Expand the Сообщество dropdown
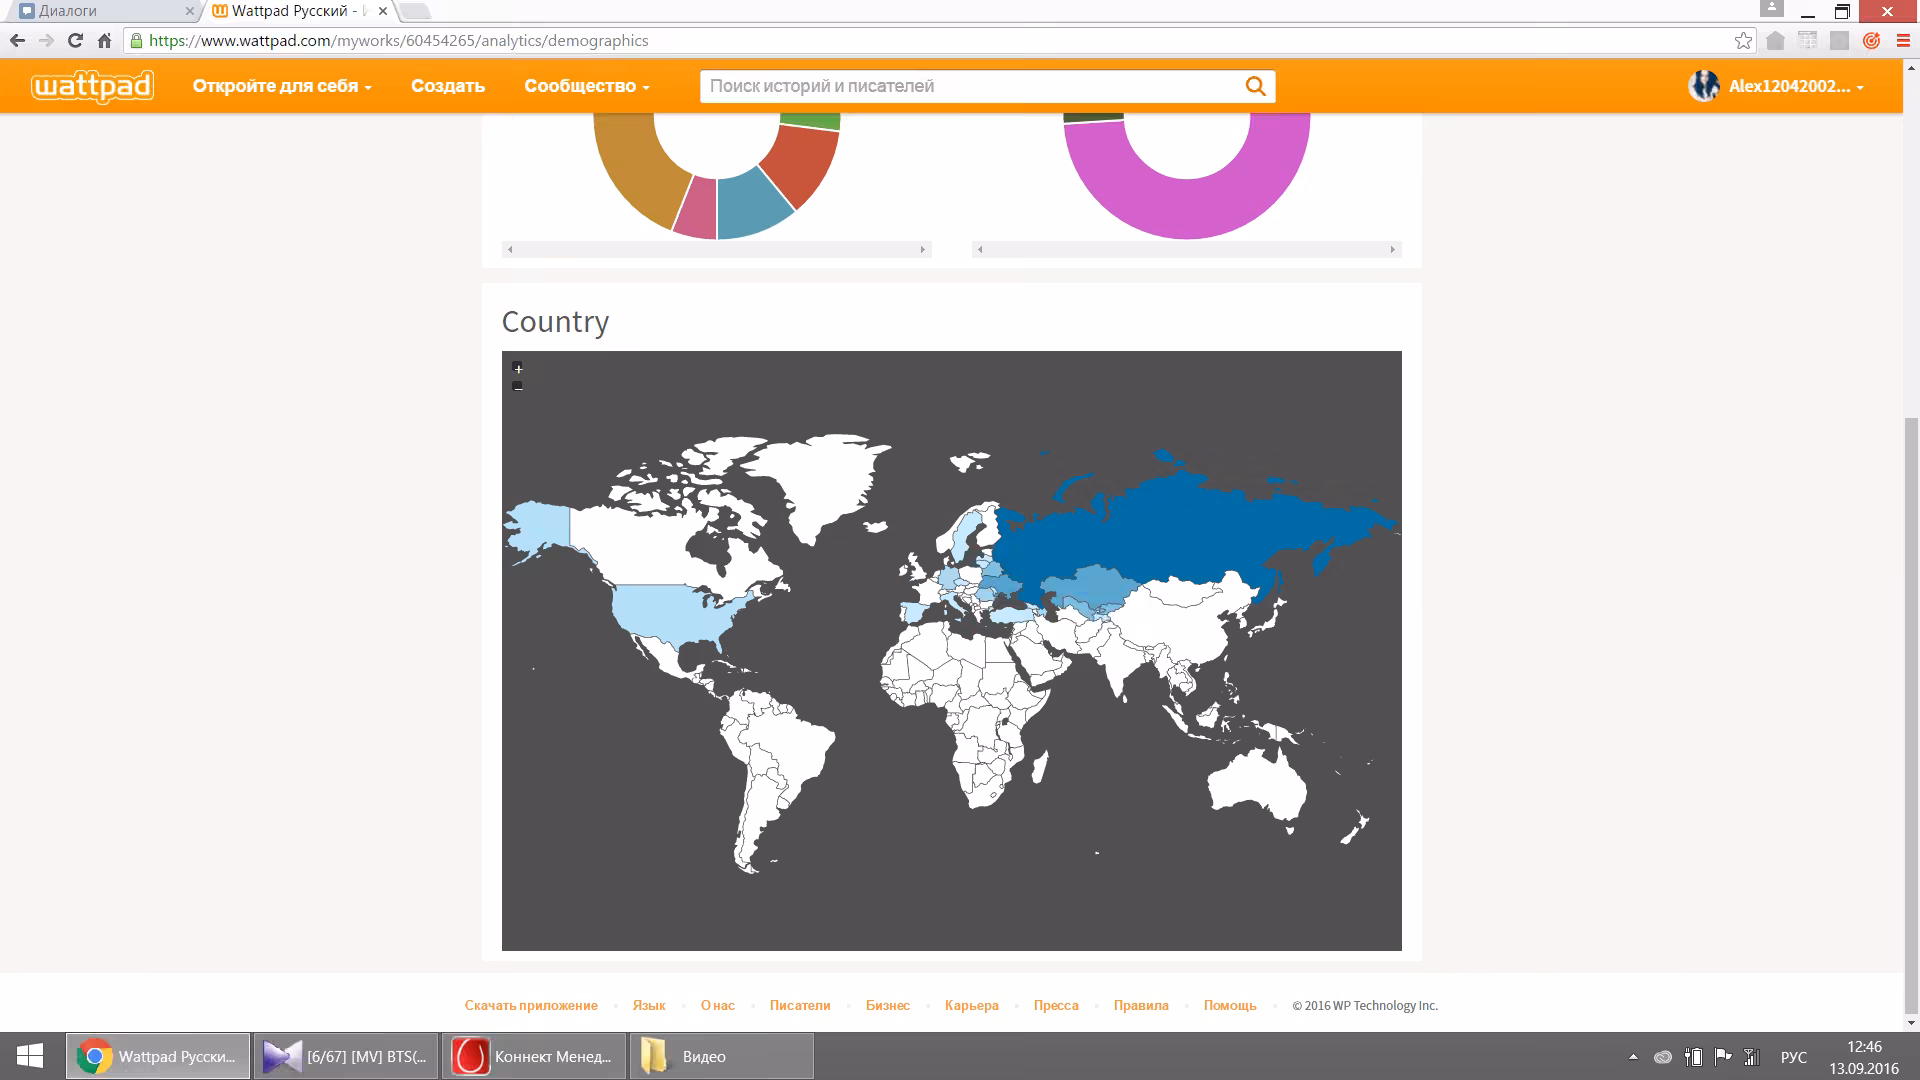The image size is (1920, 1080). pyautogui.click(x=587, y=86)
